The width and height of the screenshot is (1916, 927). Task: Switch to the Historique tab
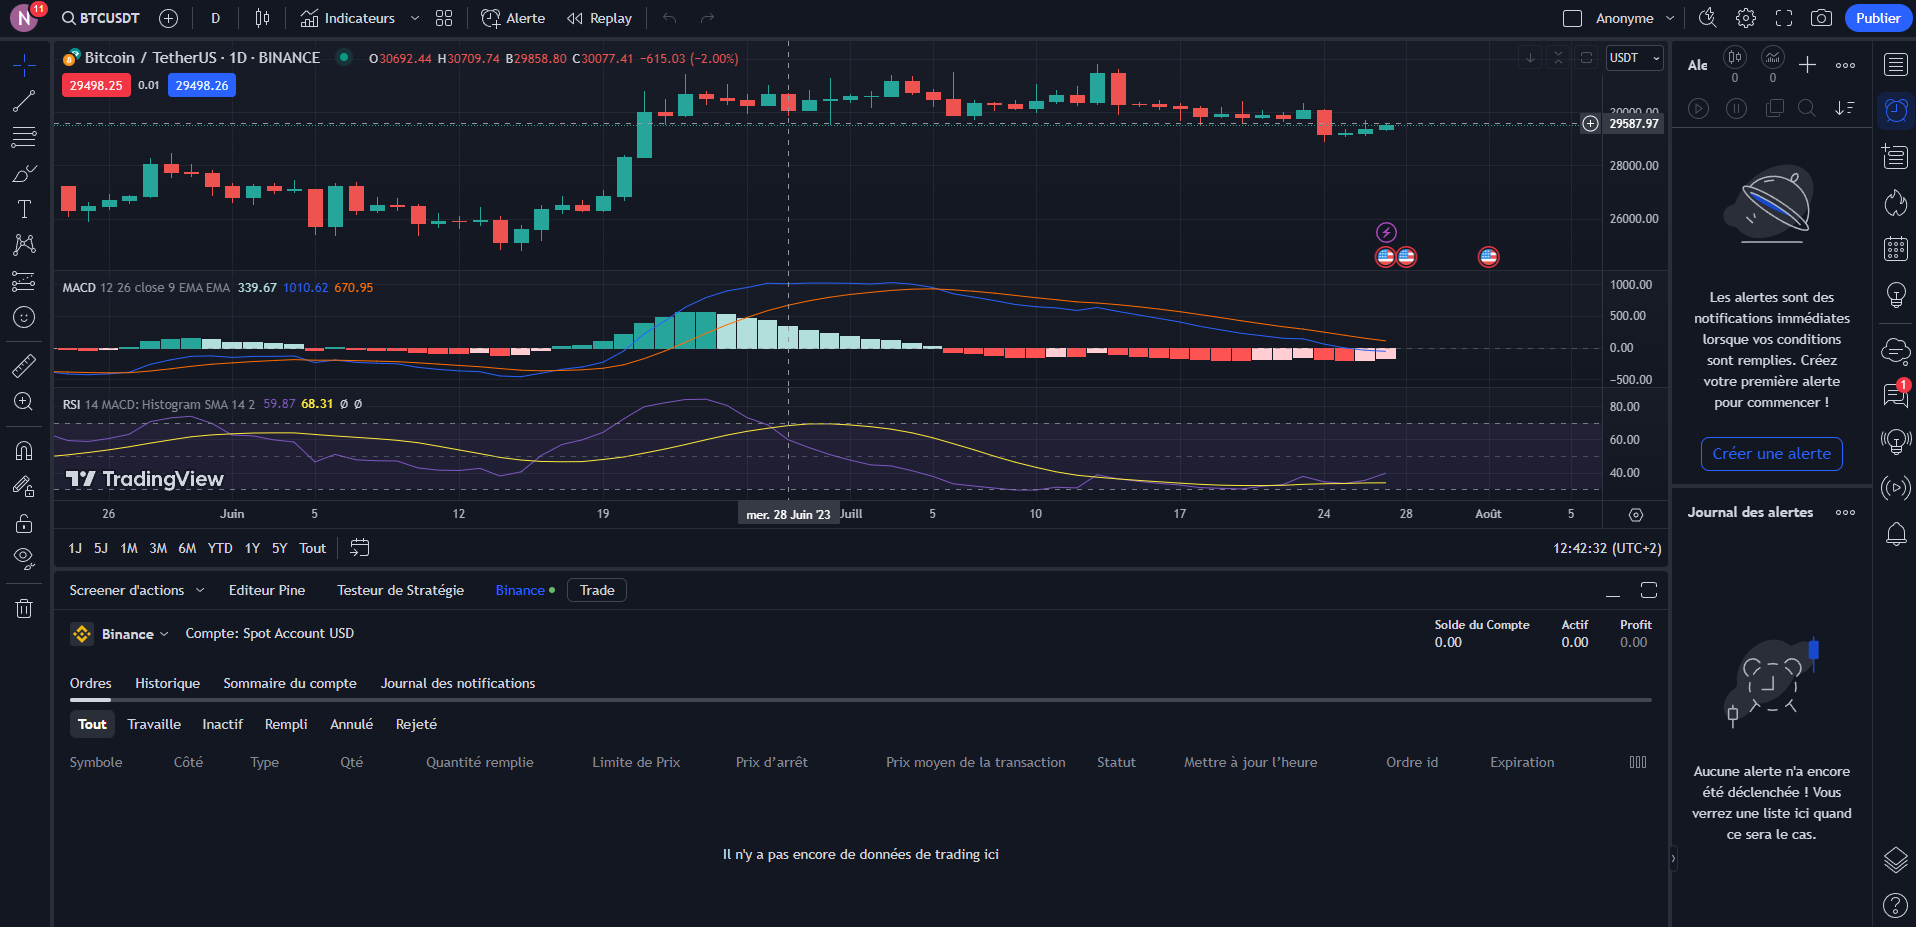click(x=167, y=683)
